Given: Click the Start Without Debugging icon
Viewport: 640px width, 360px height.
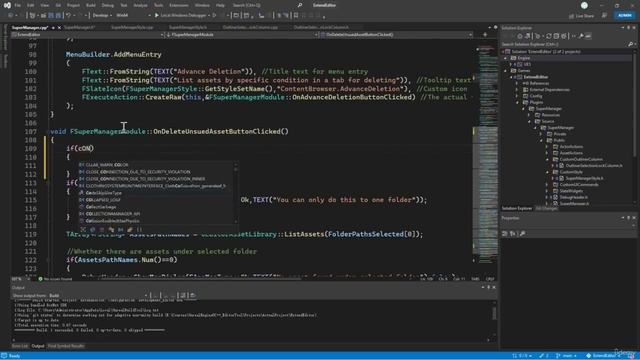Looking at the screenshot, I should point(214,16).
